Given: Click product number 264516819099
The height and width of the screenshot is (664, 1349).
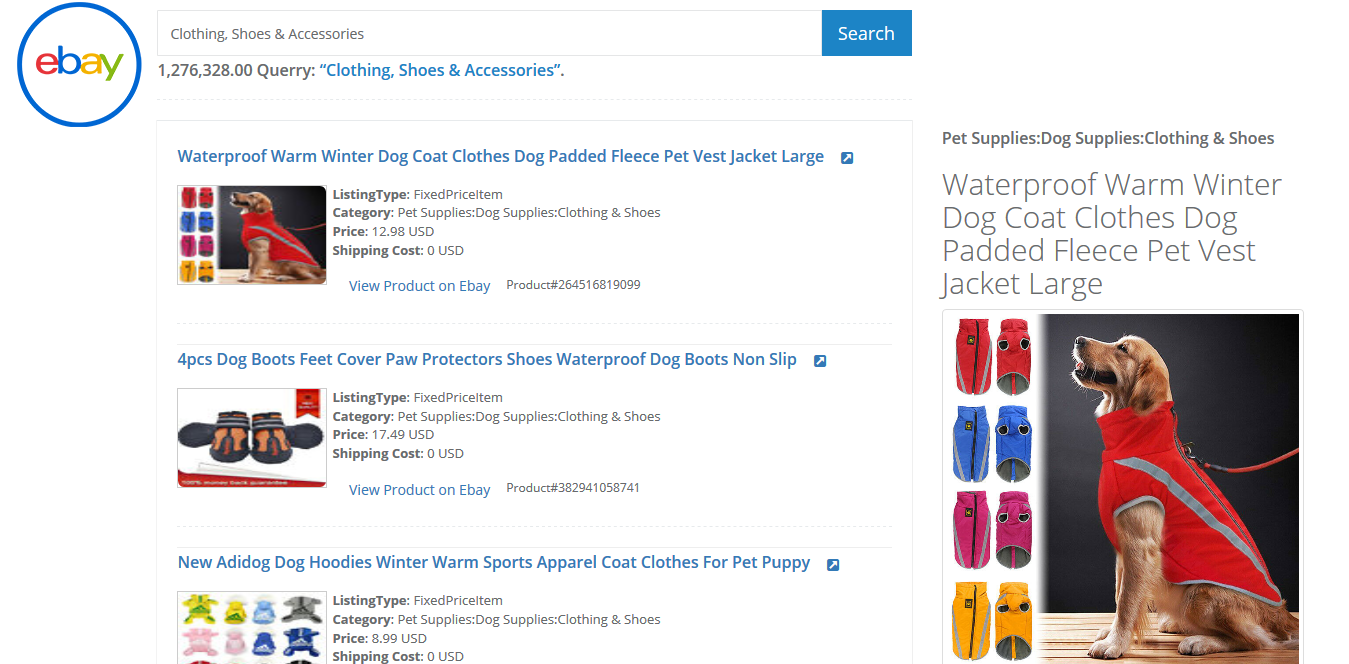Looking at the screenshot, I should click(x=573, y=285).
